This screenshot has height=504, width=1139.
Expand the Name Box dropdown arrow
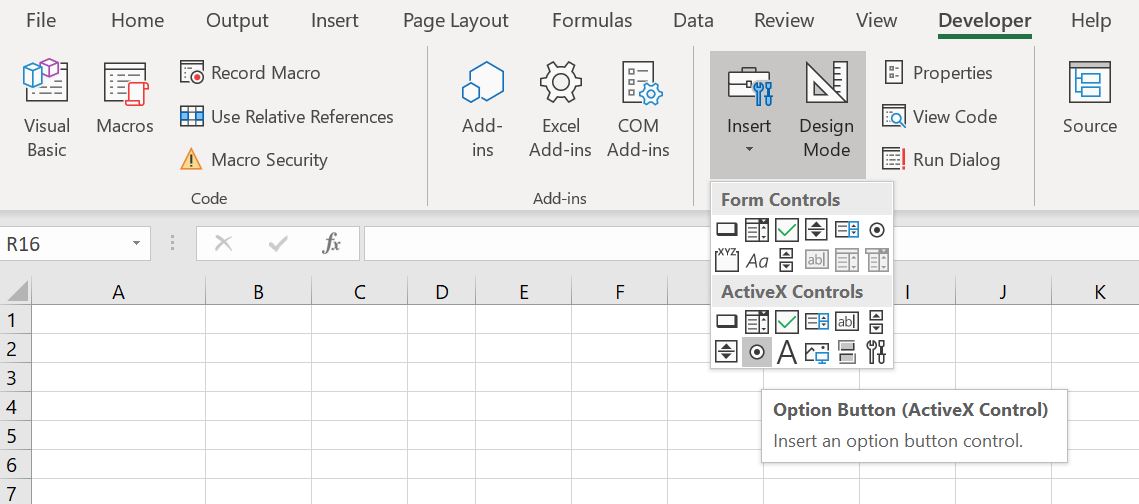click(x=136, y=243)
